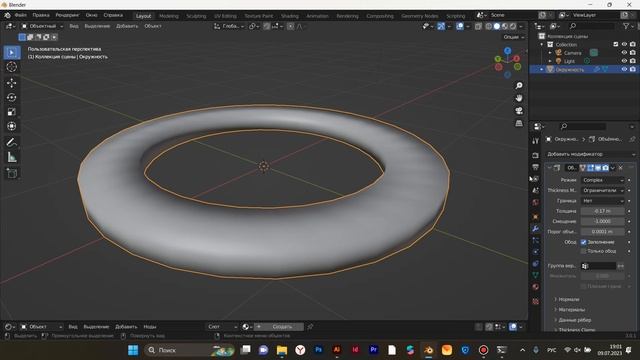Hide Camera with its eye icon
The image size is (640, 360).
[x=624, y=53]
